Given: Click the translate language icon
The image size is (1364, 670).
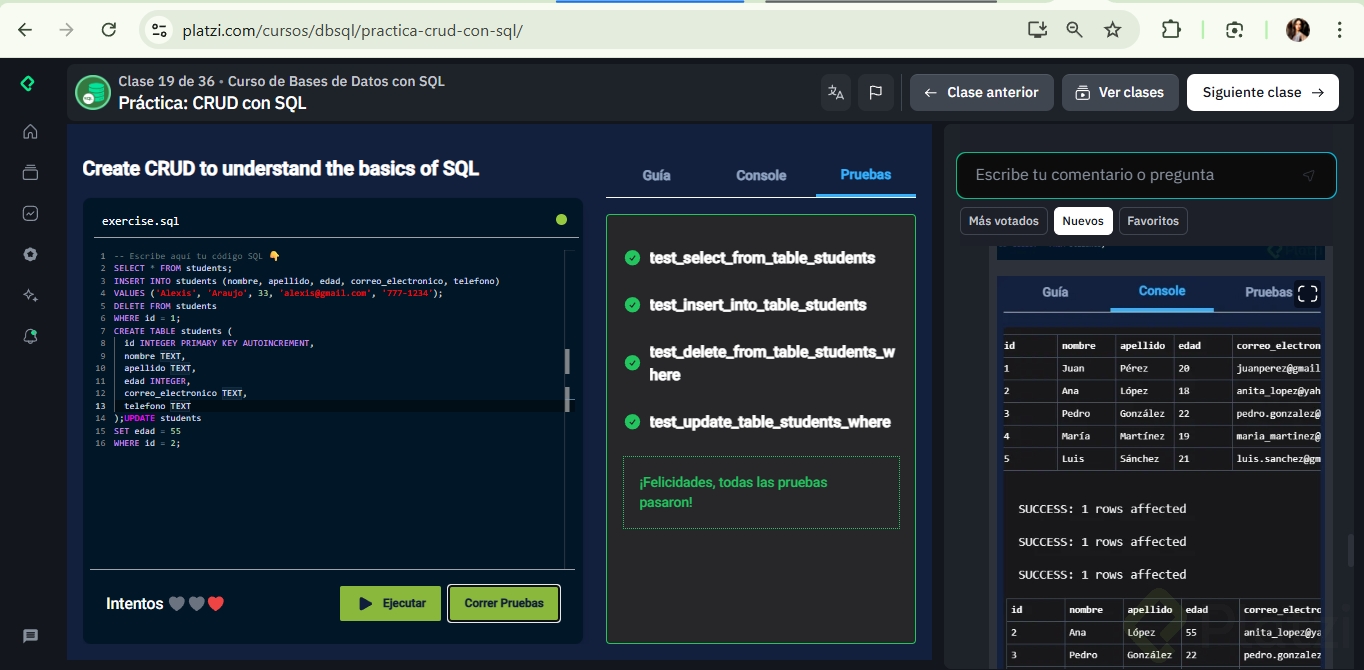Looking at the screenshot, I should (836, 92).
